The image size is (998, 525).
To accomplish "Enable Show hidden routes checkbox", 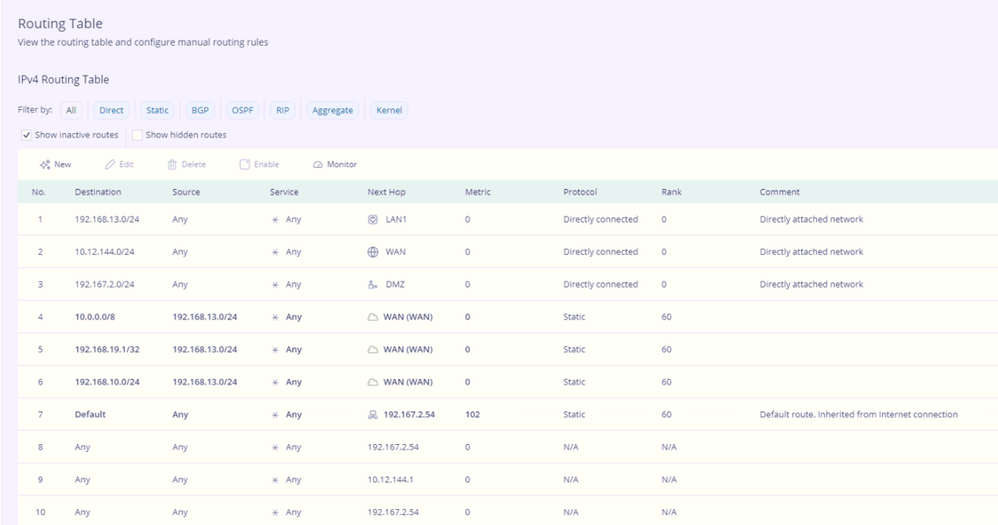I will point(137,135).
